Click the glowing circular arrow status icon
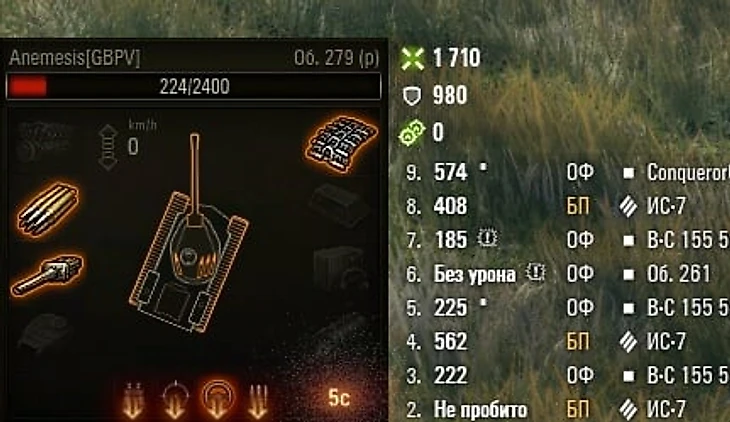The height and width of the screenshot is (422, 730). tap(217, 399)
